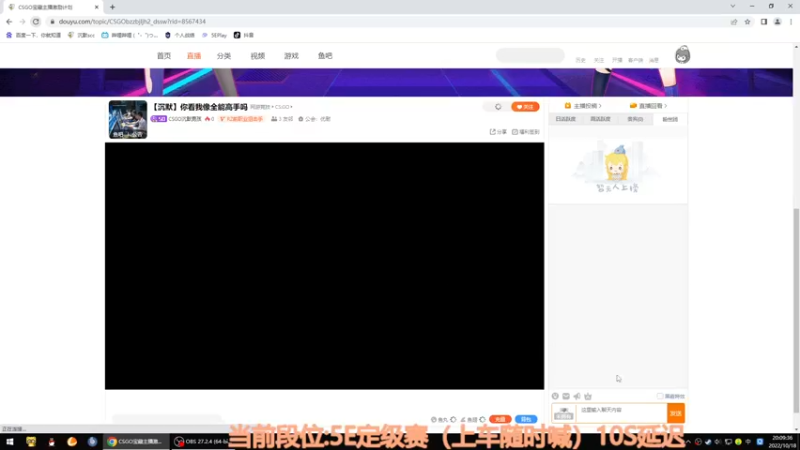Click the clock icon above chat input
The height and width of the screenshot is (450, 800).
[555, 396]
